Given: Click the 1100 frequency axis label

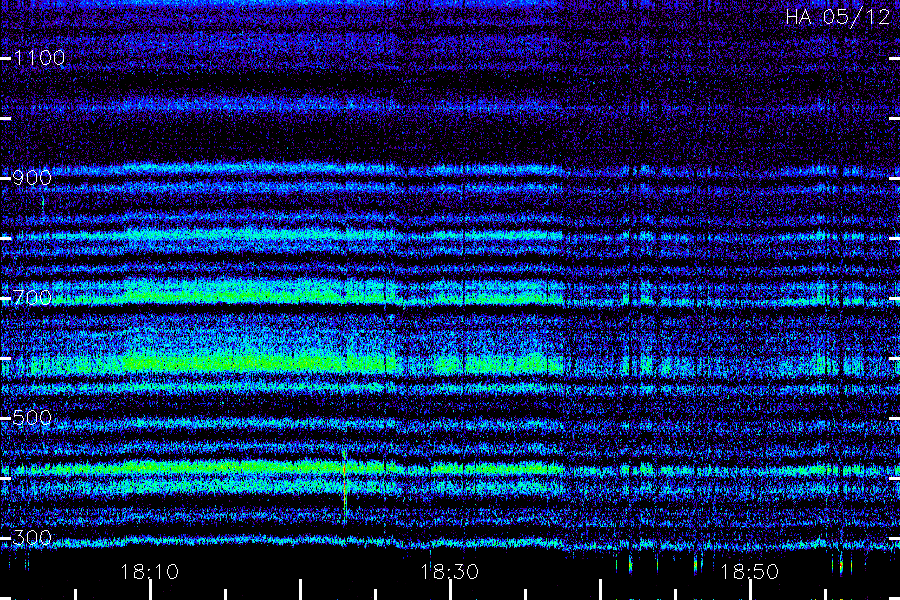Looking at the screenshot, I should 40,57.
